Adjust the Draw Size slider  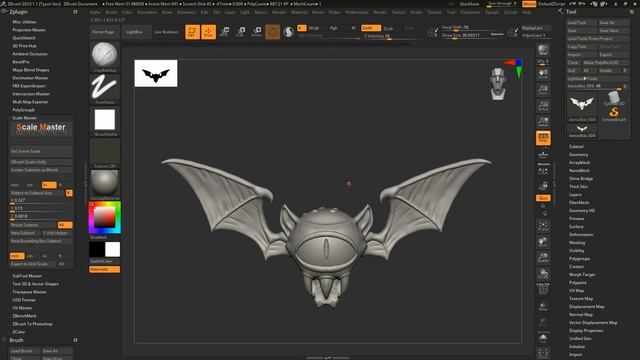(x=473, y=36)
